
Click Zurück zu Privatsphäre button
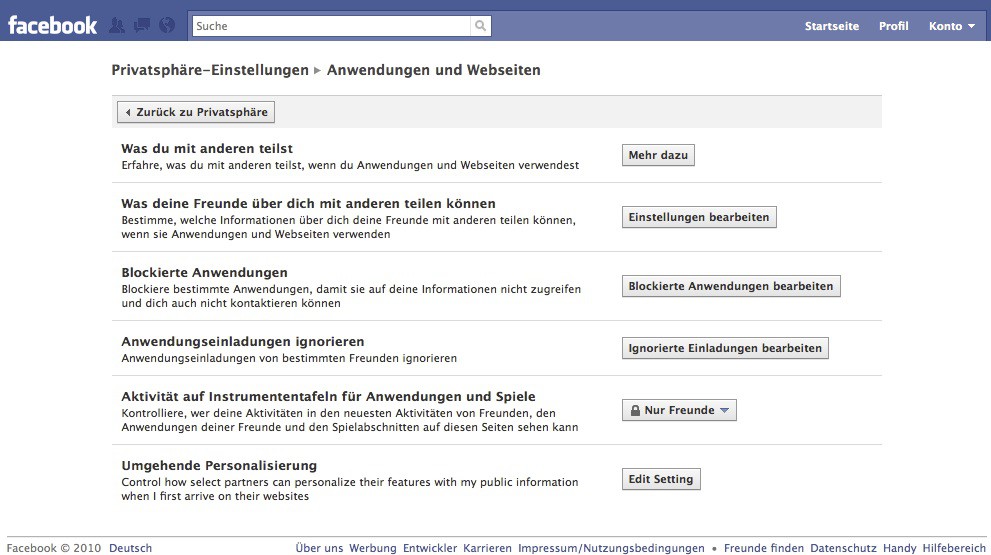coord(196,112)
